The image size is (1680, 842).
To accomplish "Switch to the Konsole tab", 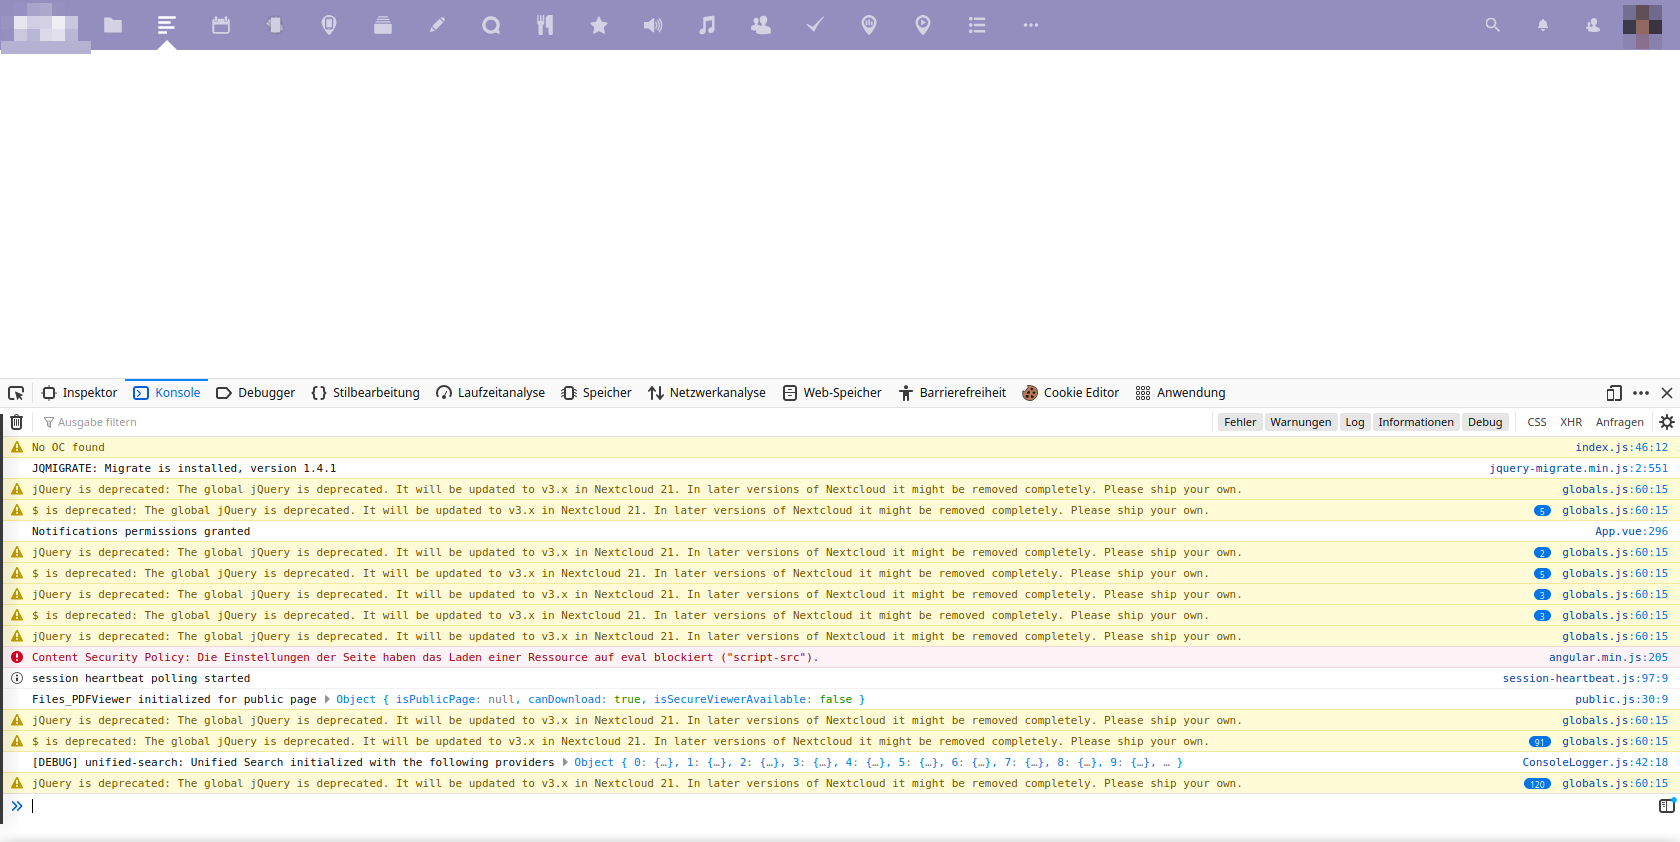I will (x=167, y=393).
